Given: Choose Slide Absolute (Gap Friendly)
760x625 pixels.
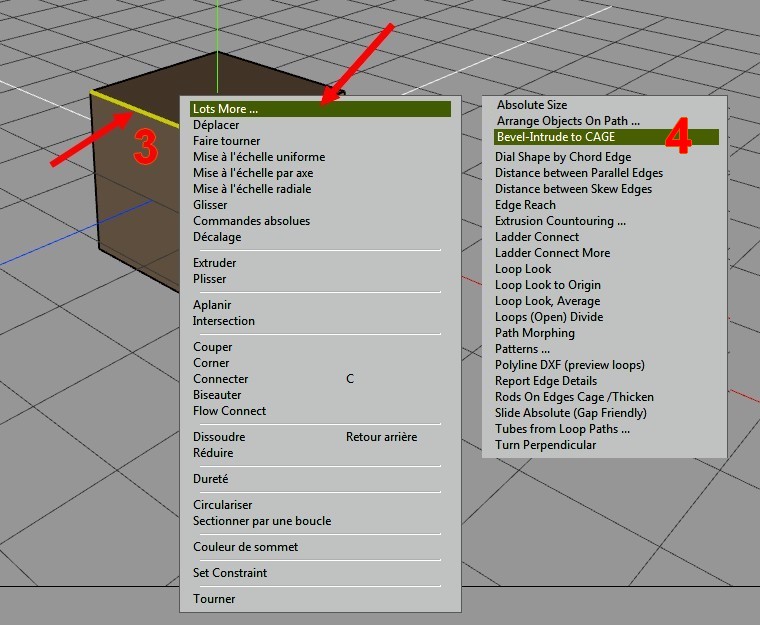Looking at the screenshot, I should click(x=570, y=413).
